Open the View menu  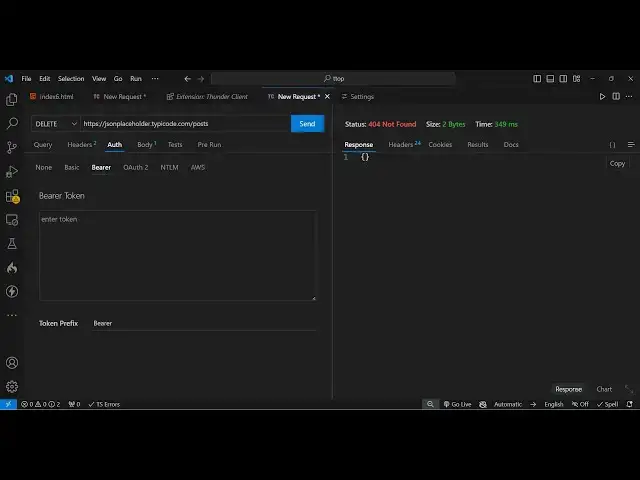click(99, 78)
